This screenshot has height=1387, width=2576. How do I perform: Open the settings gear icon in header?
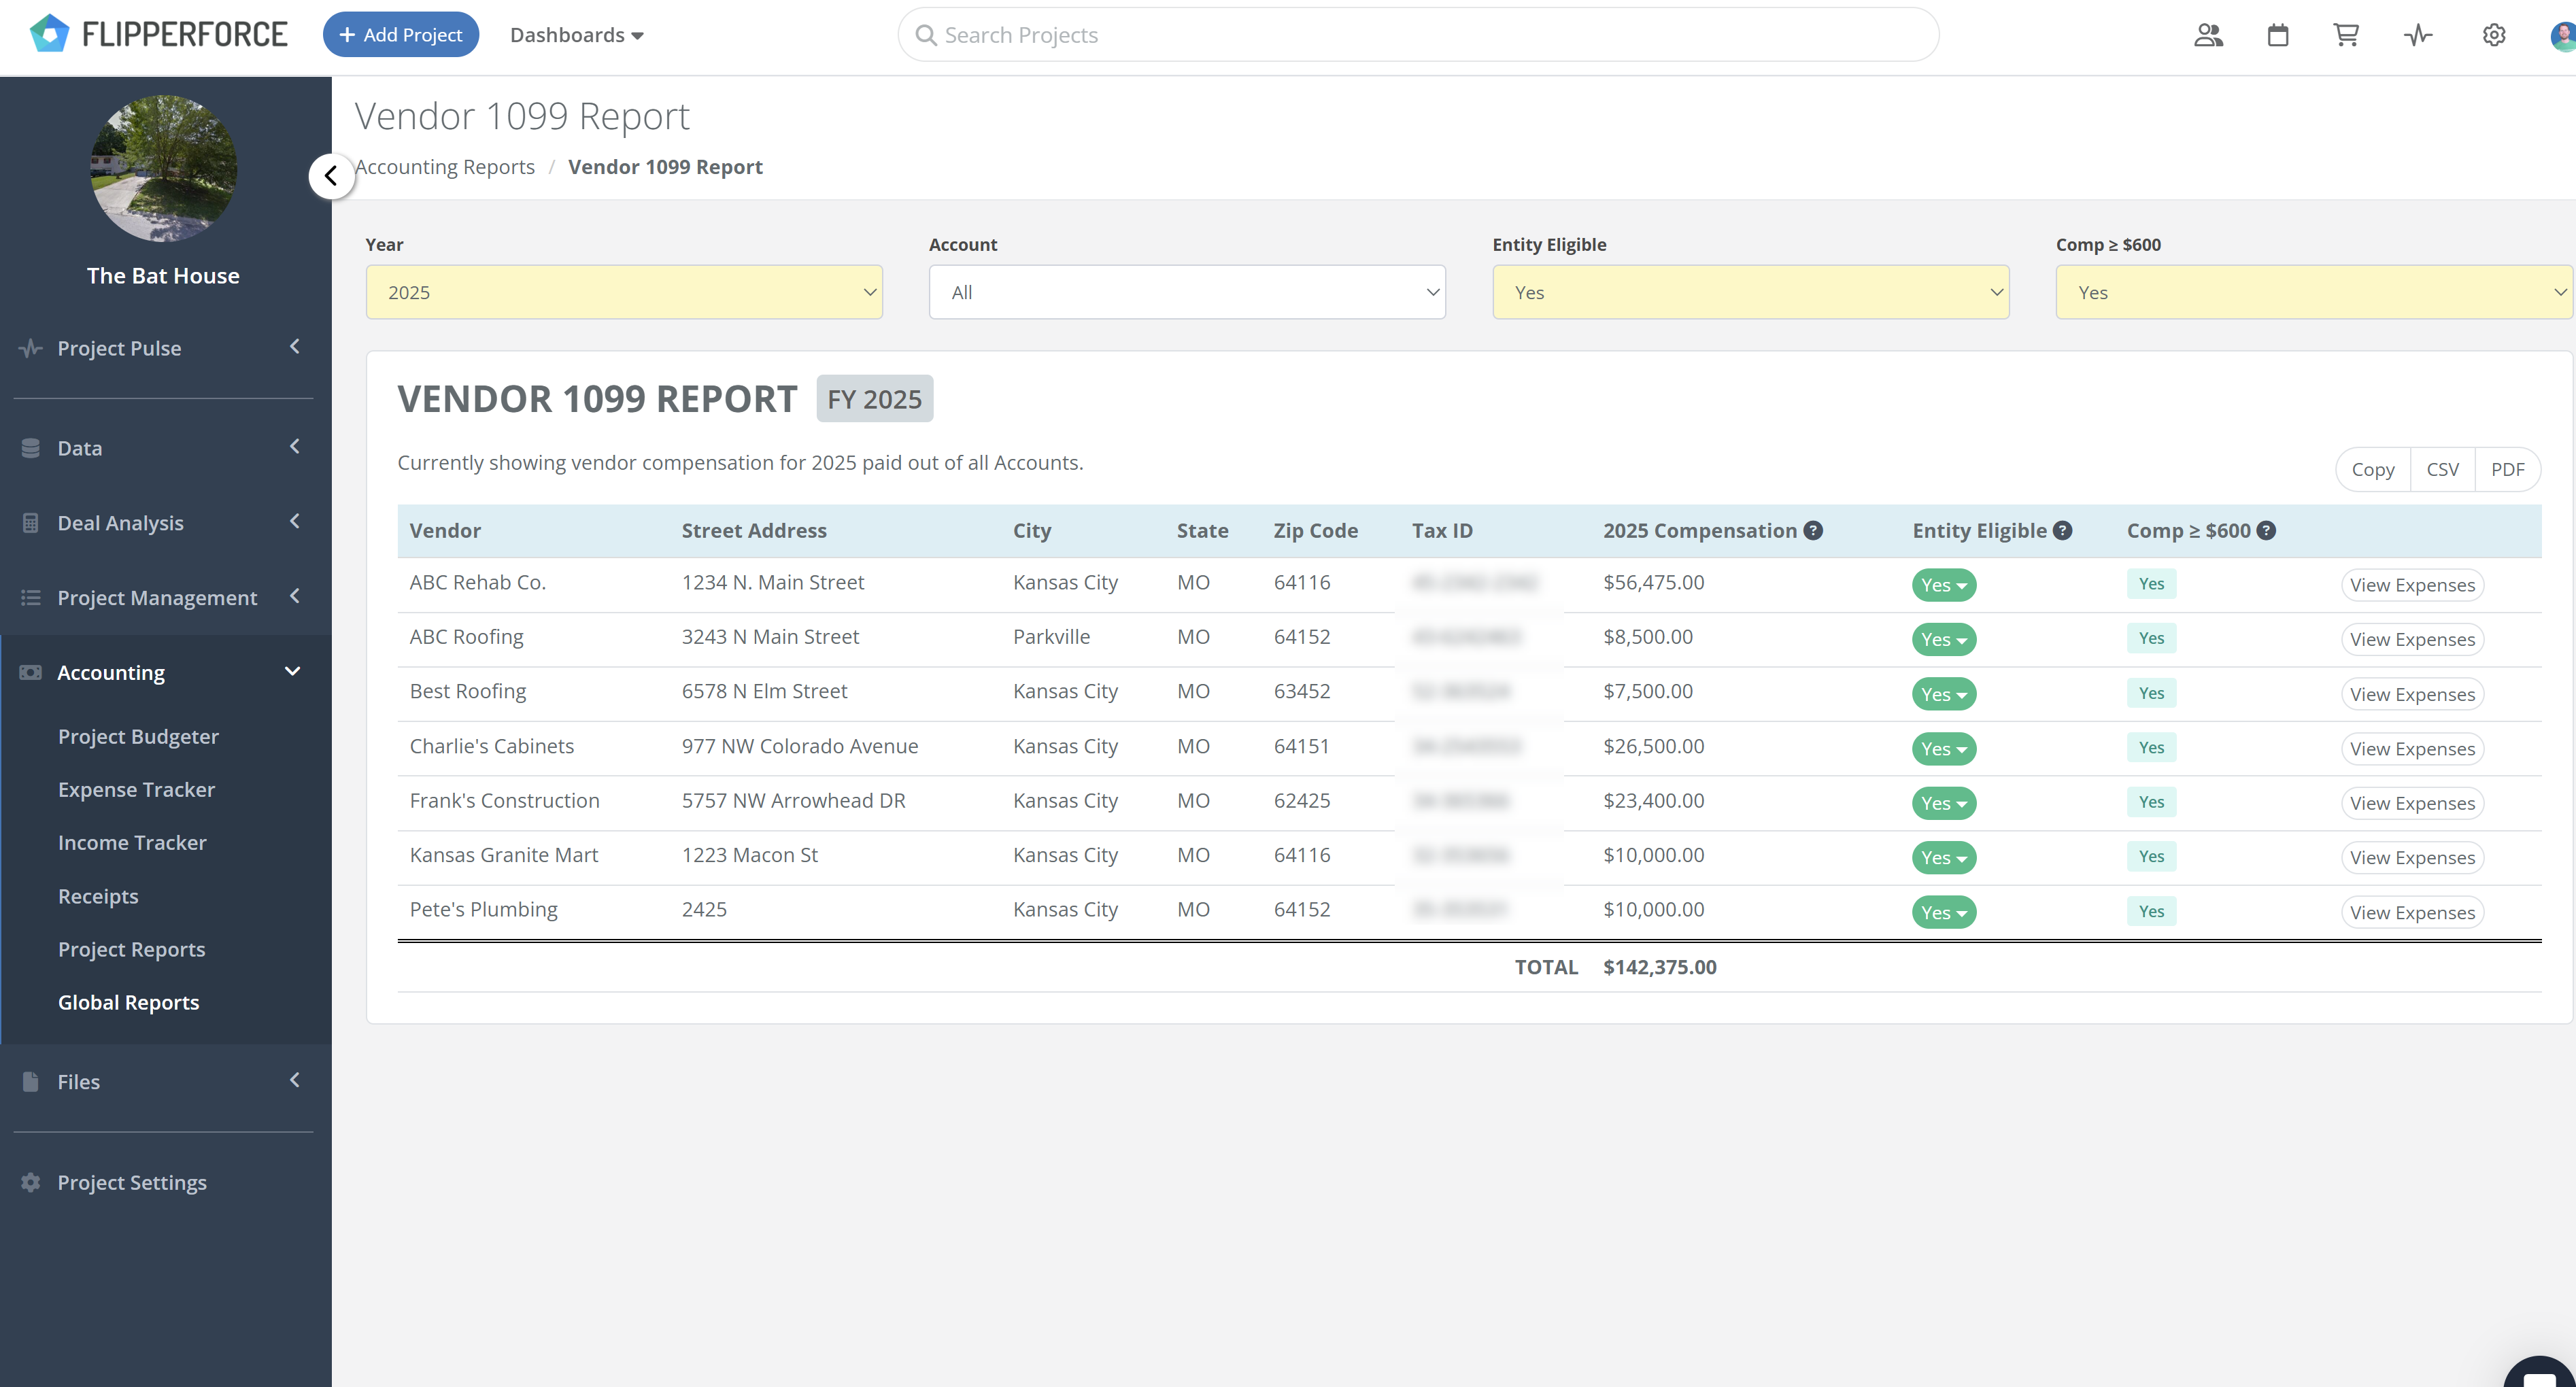click(2494, 36)
